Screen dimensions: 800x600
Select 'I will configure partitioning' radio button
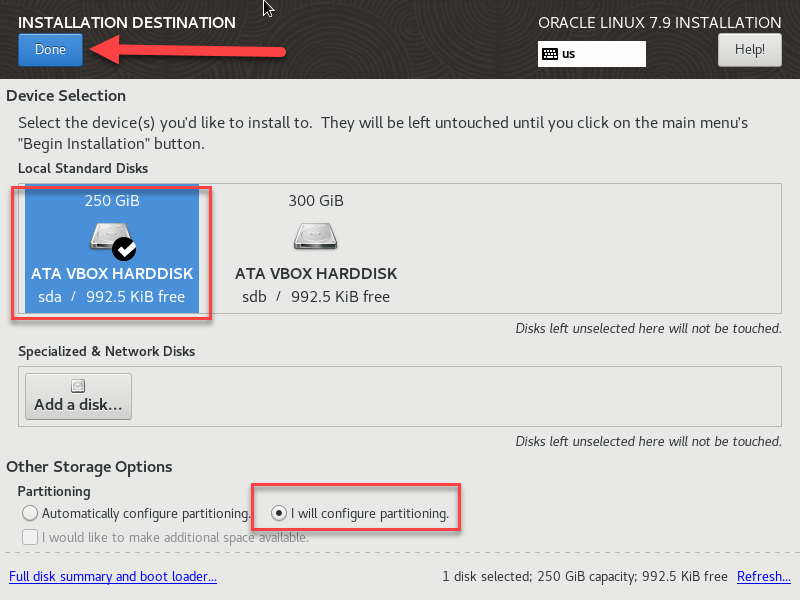tap(279, 513)
